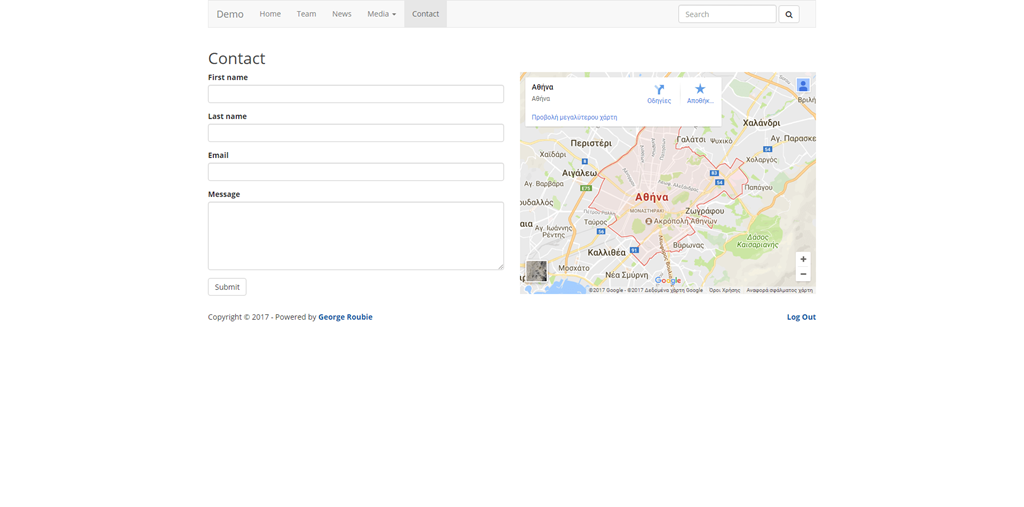Viewport: 1024px width, 507px height.
Task: Click inside the Message text area
Action: coord(355,236)
